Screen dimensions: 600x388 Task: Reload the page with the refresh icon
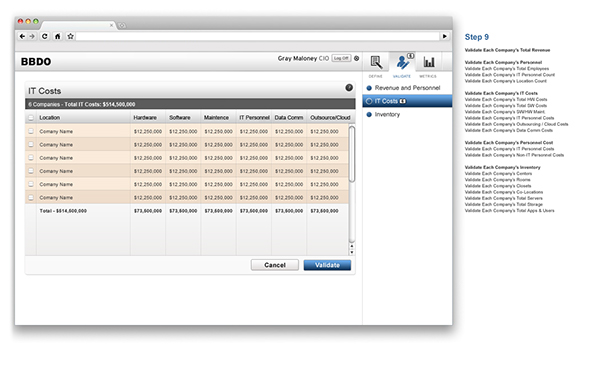coord(45,36)
